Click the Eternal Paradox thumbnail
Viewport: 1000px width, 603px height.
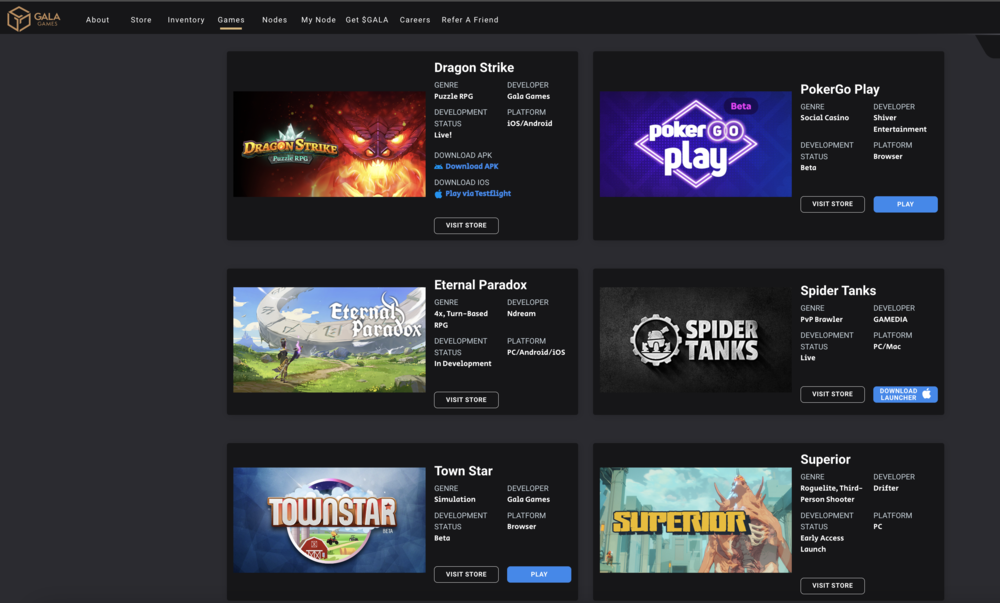(329, 340)
